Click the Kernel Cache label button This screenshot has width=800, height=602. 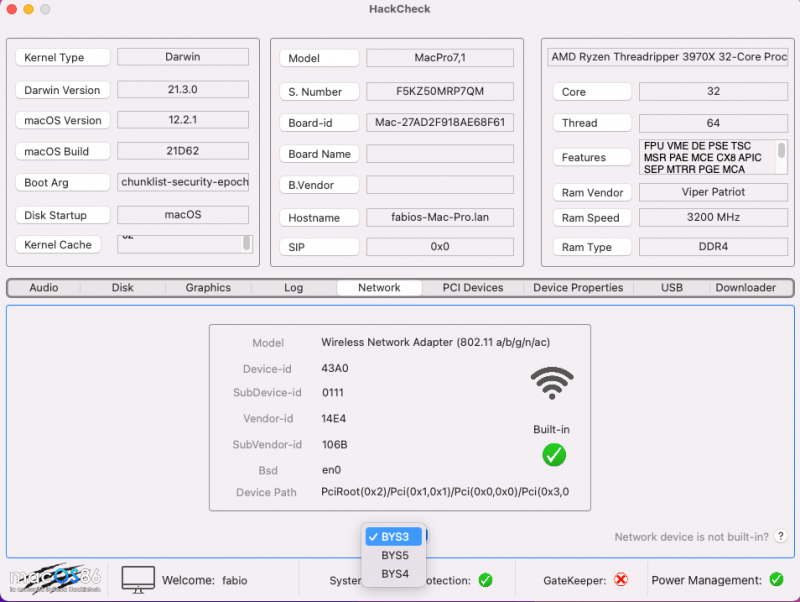click(x=58, y=244)
